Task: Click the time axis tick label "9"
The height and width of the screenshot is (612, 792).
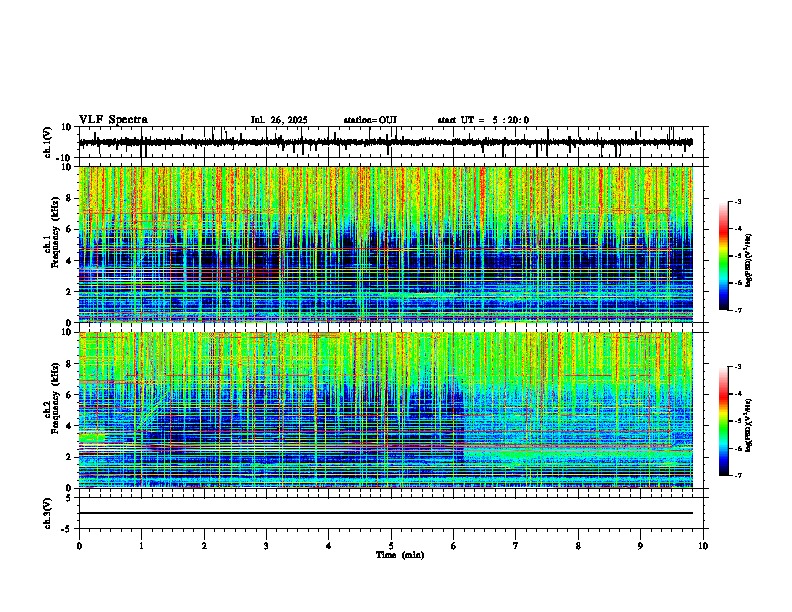Action: (x=640, y=546)
